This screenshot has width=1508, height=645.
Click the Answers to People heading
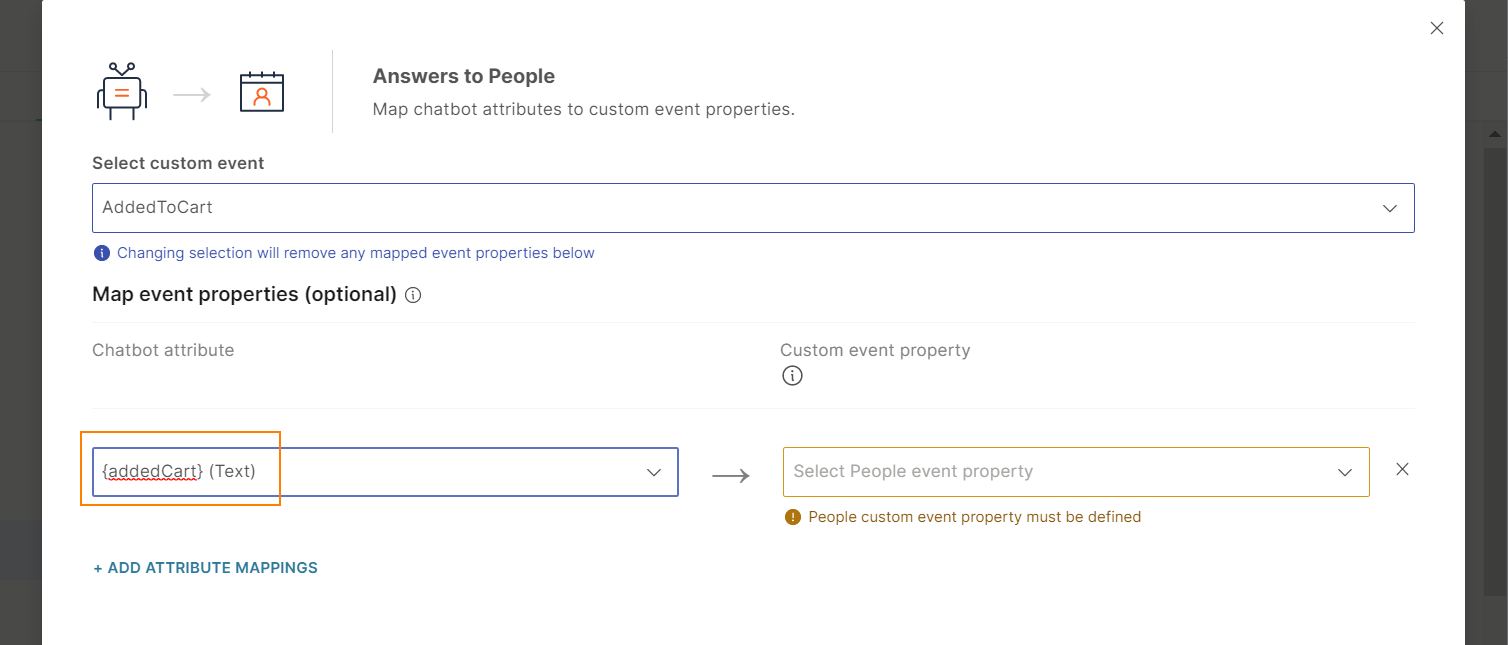[463, 76]
